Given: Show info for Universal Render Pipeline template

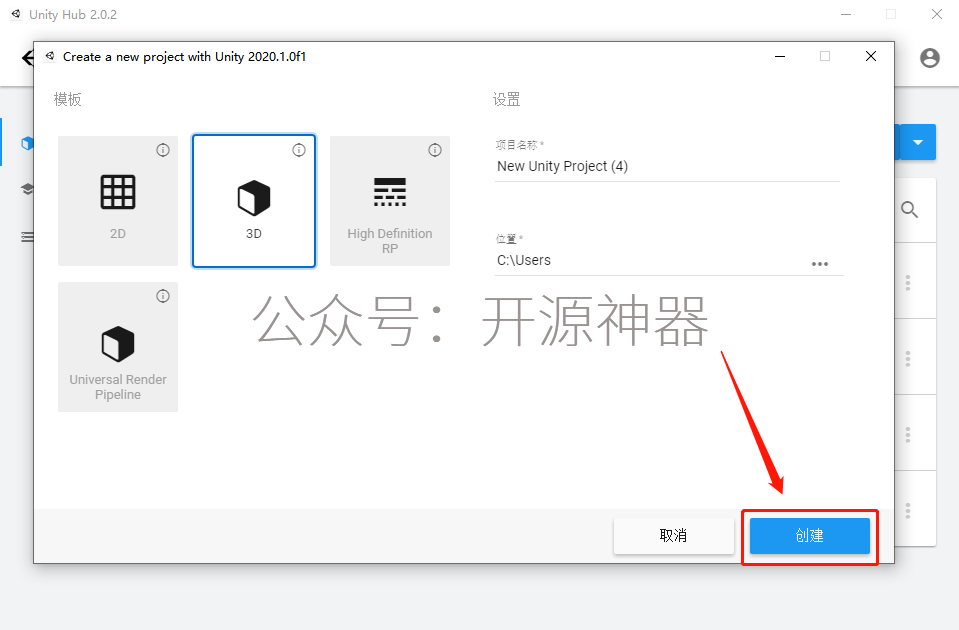Looking at the screenshot, I should point(163,296).
